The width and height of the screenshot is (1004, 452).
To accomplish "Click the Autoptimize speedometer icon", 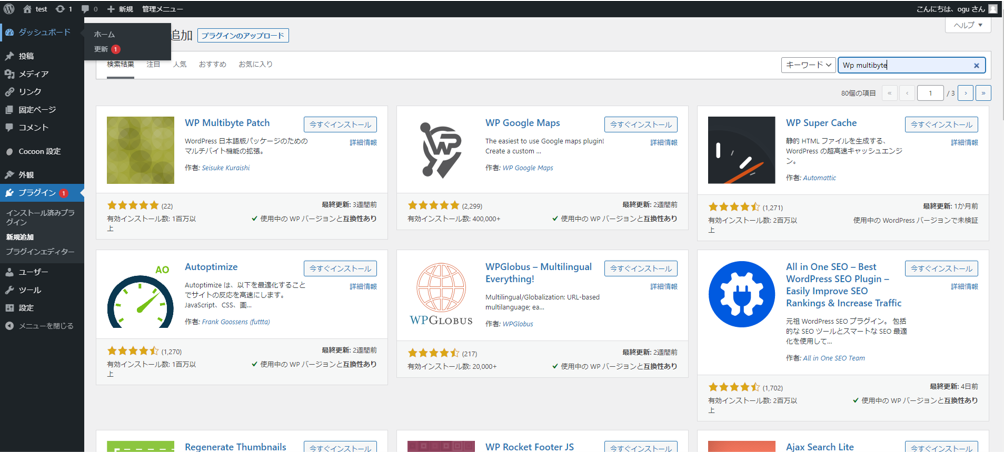I will [141, 295].
